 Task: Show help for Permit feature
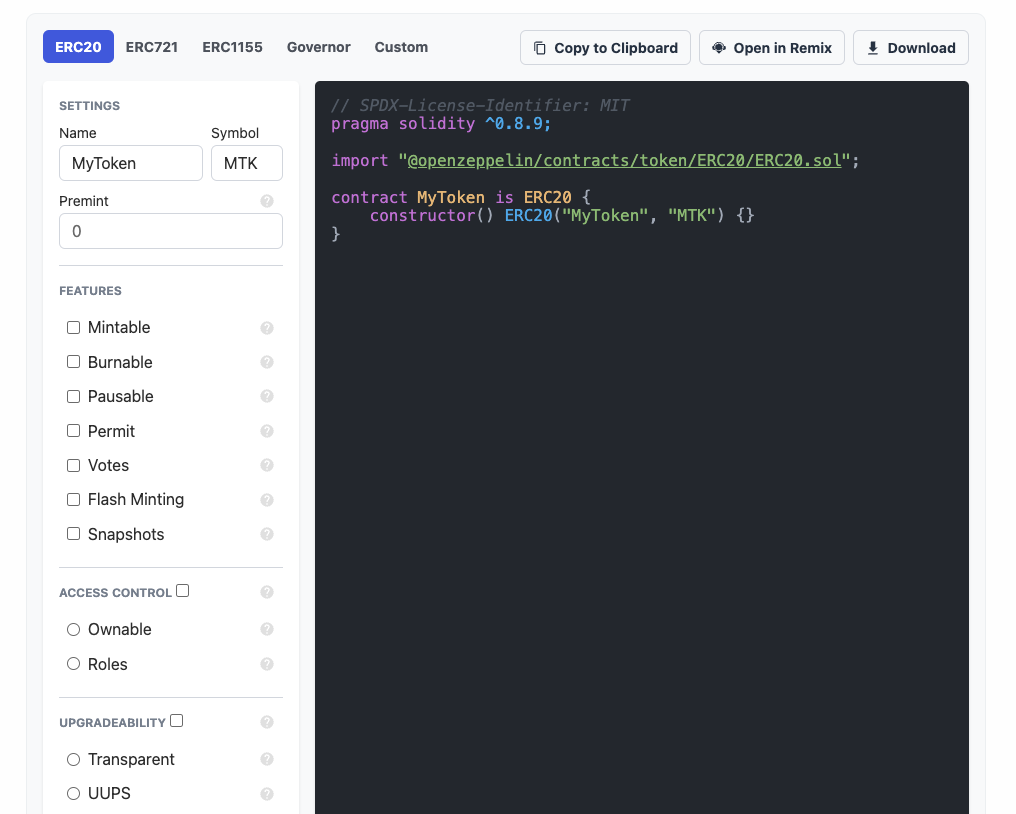[267, 431]
